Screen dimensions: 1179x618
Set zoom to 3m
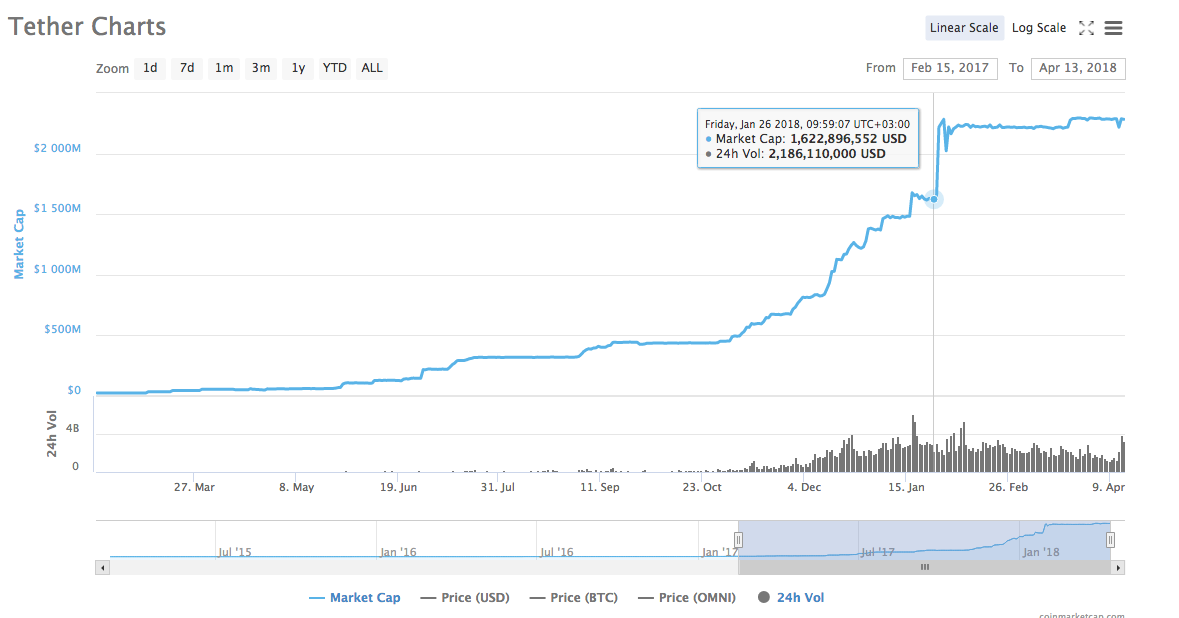(x=261, y=68)
